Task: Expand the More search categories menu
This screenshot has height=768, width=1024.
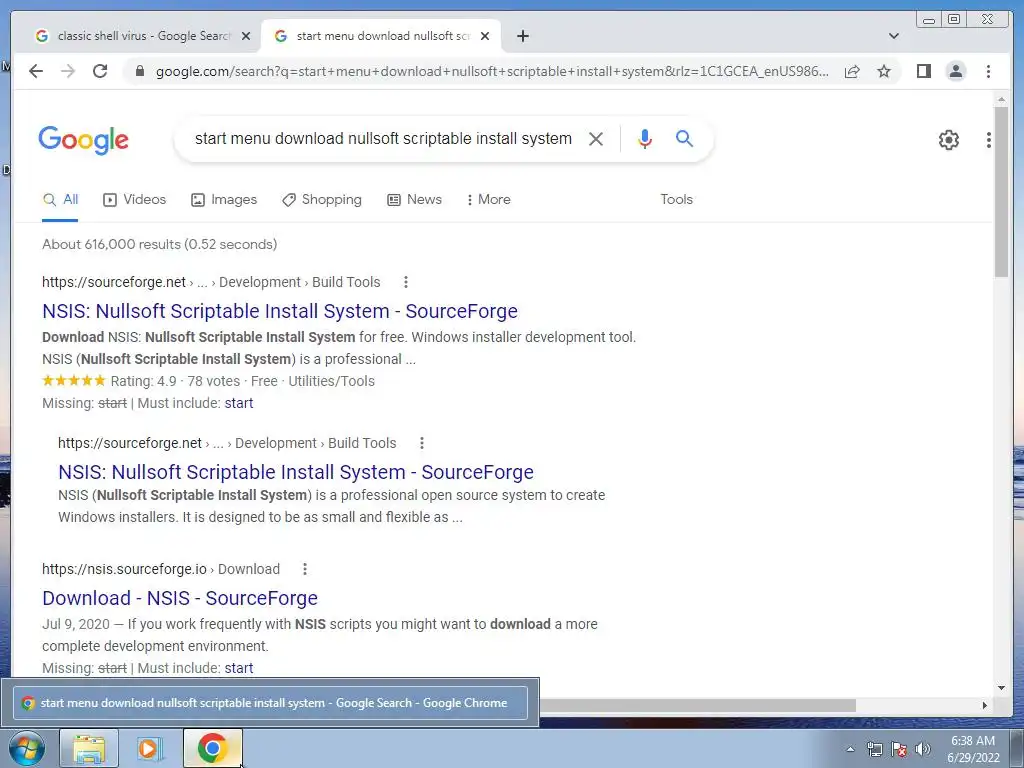Action: click(x=488, y=200)
